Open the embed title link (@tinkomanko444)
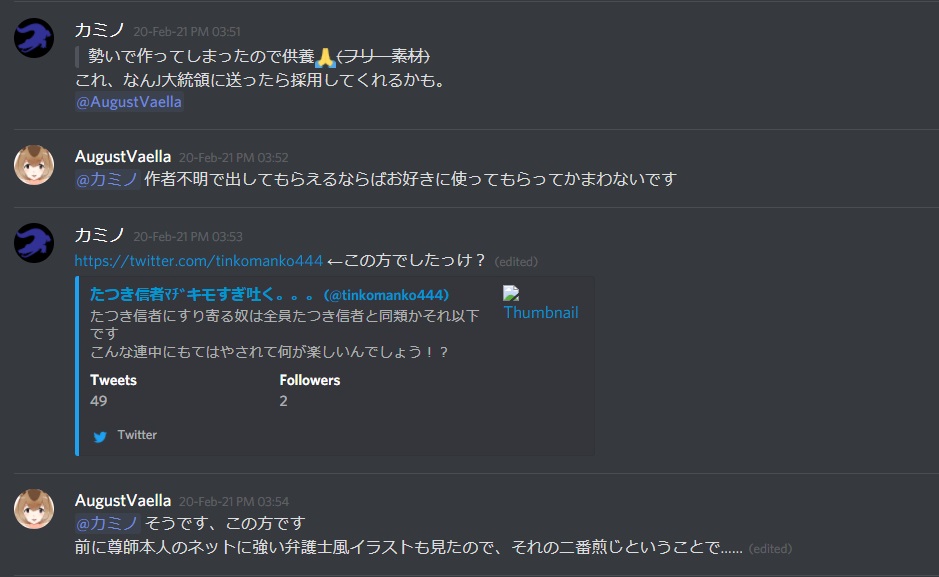 click(x=269, y=294)
